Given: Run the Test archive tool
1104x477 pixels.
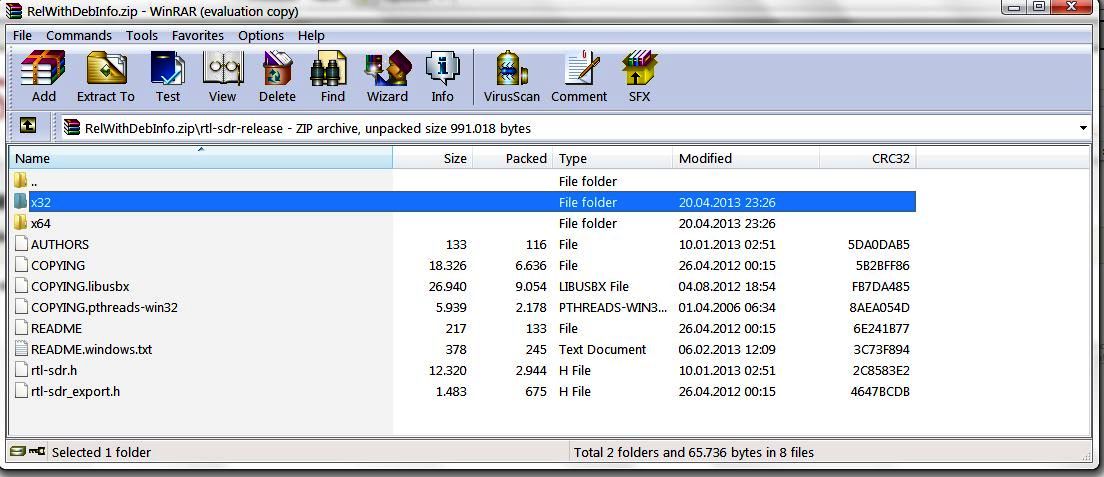Looking at the screenshot, I should point(168,68).
